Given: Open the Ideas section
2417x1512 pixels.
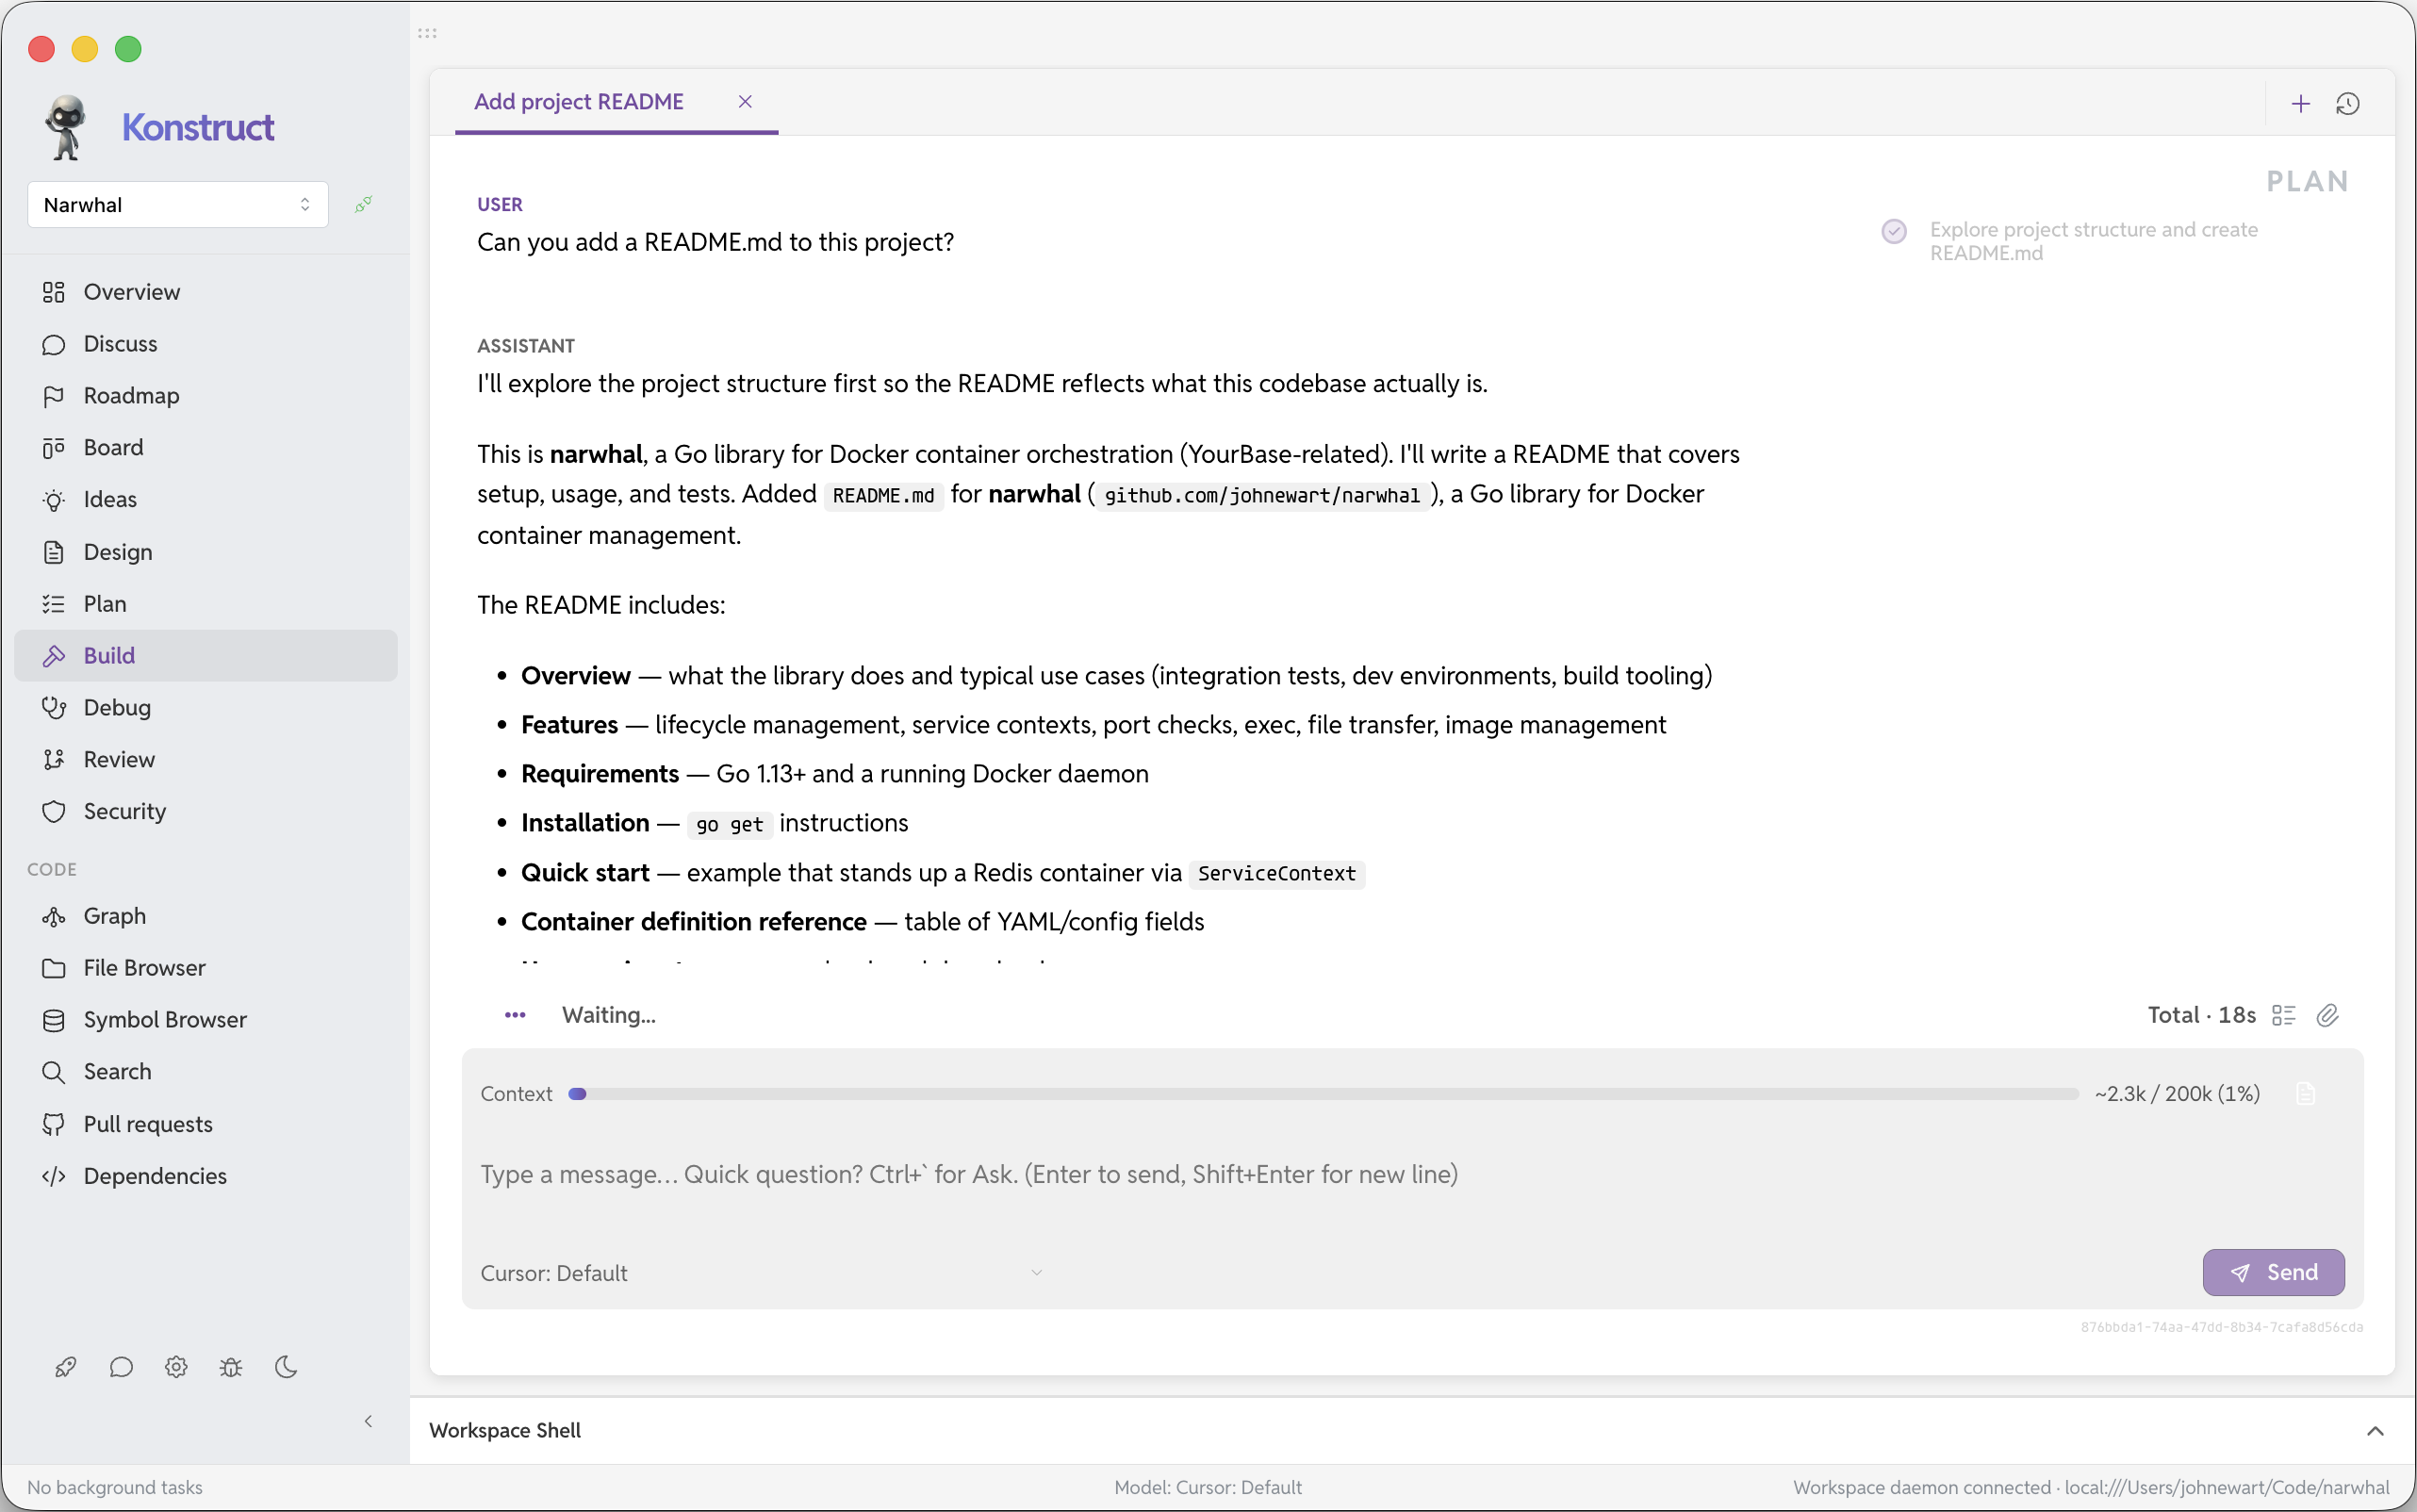Looking at the screenshot, I should [206, 500].
